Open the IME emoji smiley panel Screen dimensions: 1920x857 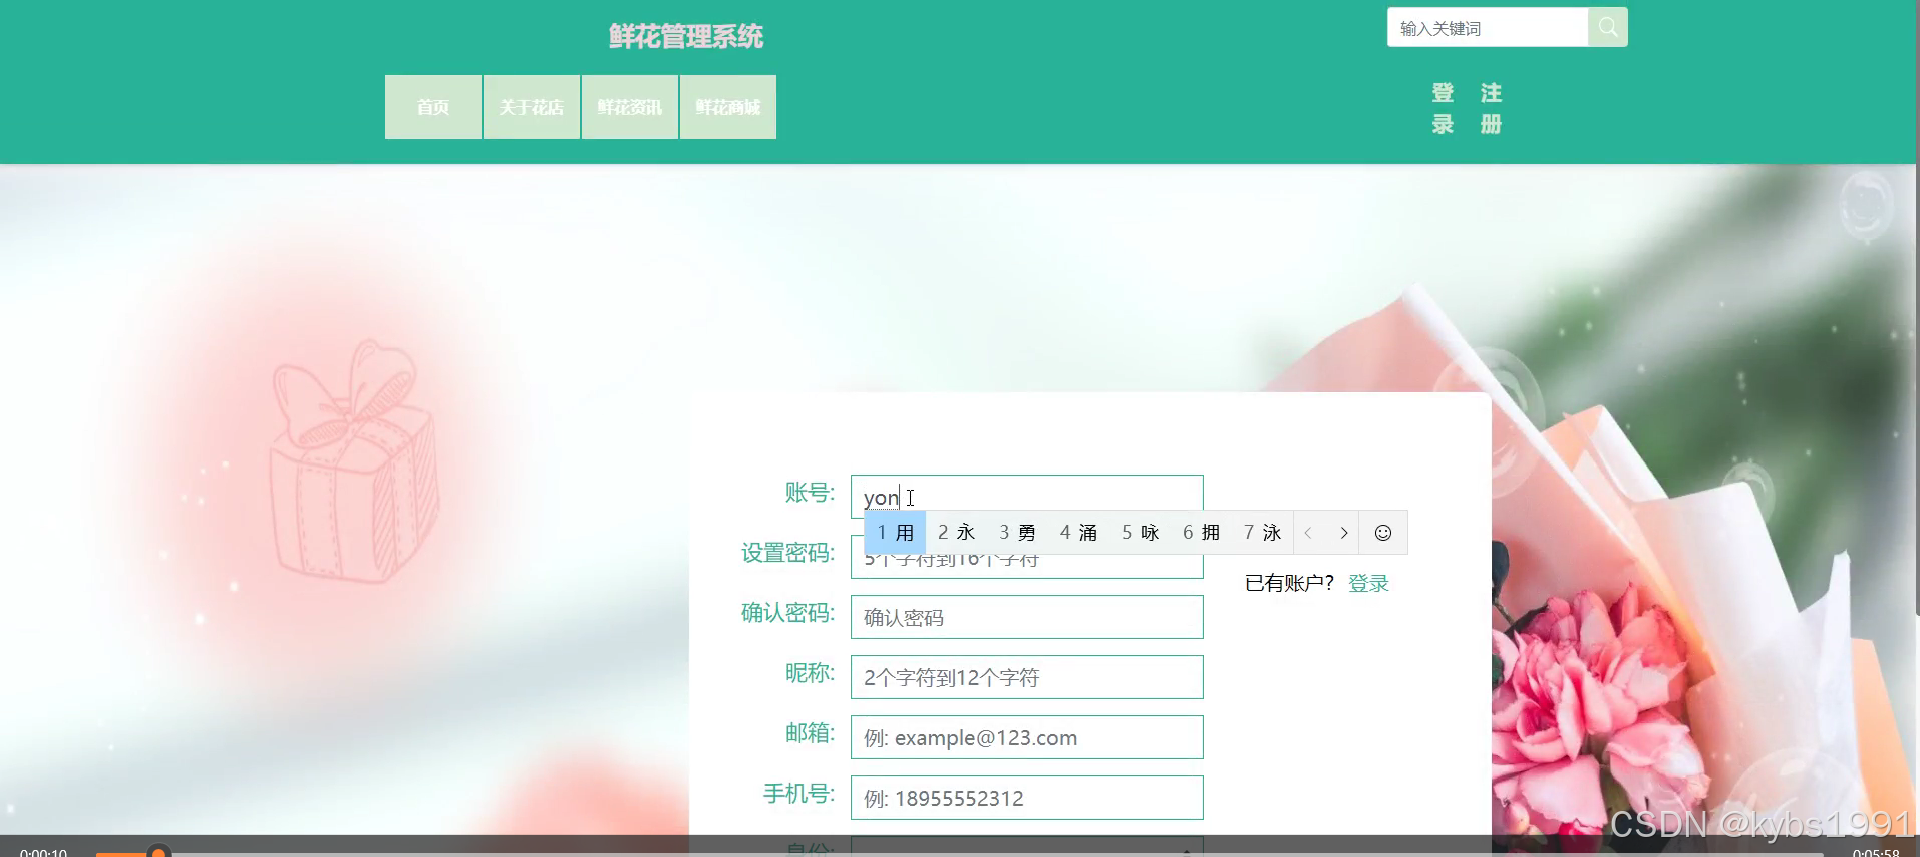click(x=1383, y=533)
